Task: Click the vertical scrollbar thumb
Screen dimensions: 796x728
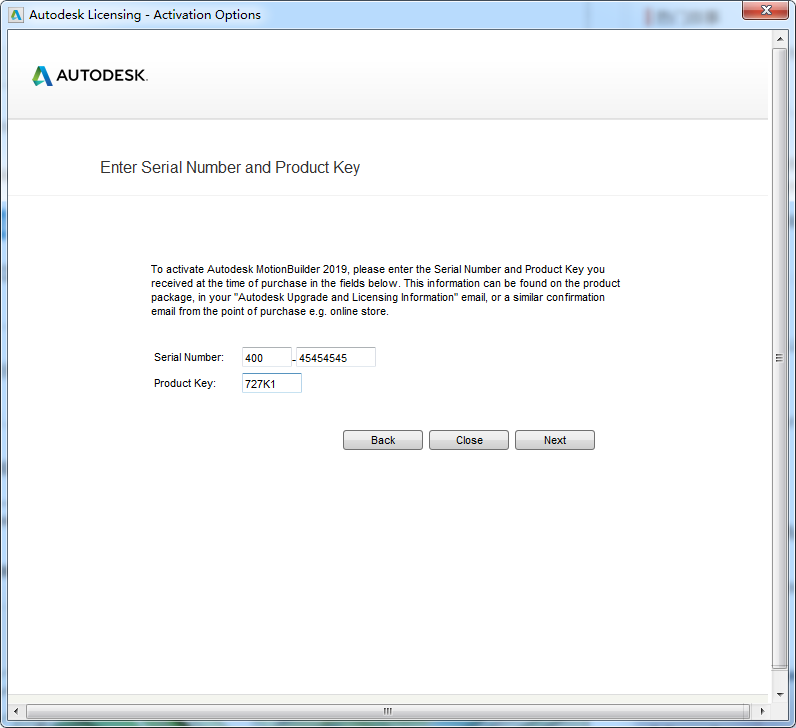Action: [x=780, y=357]
